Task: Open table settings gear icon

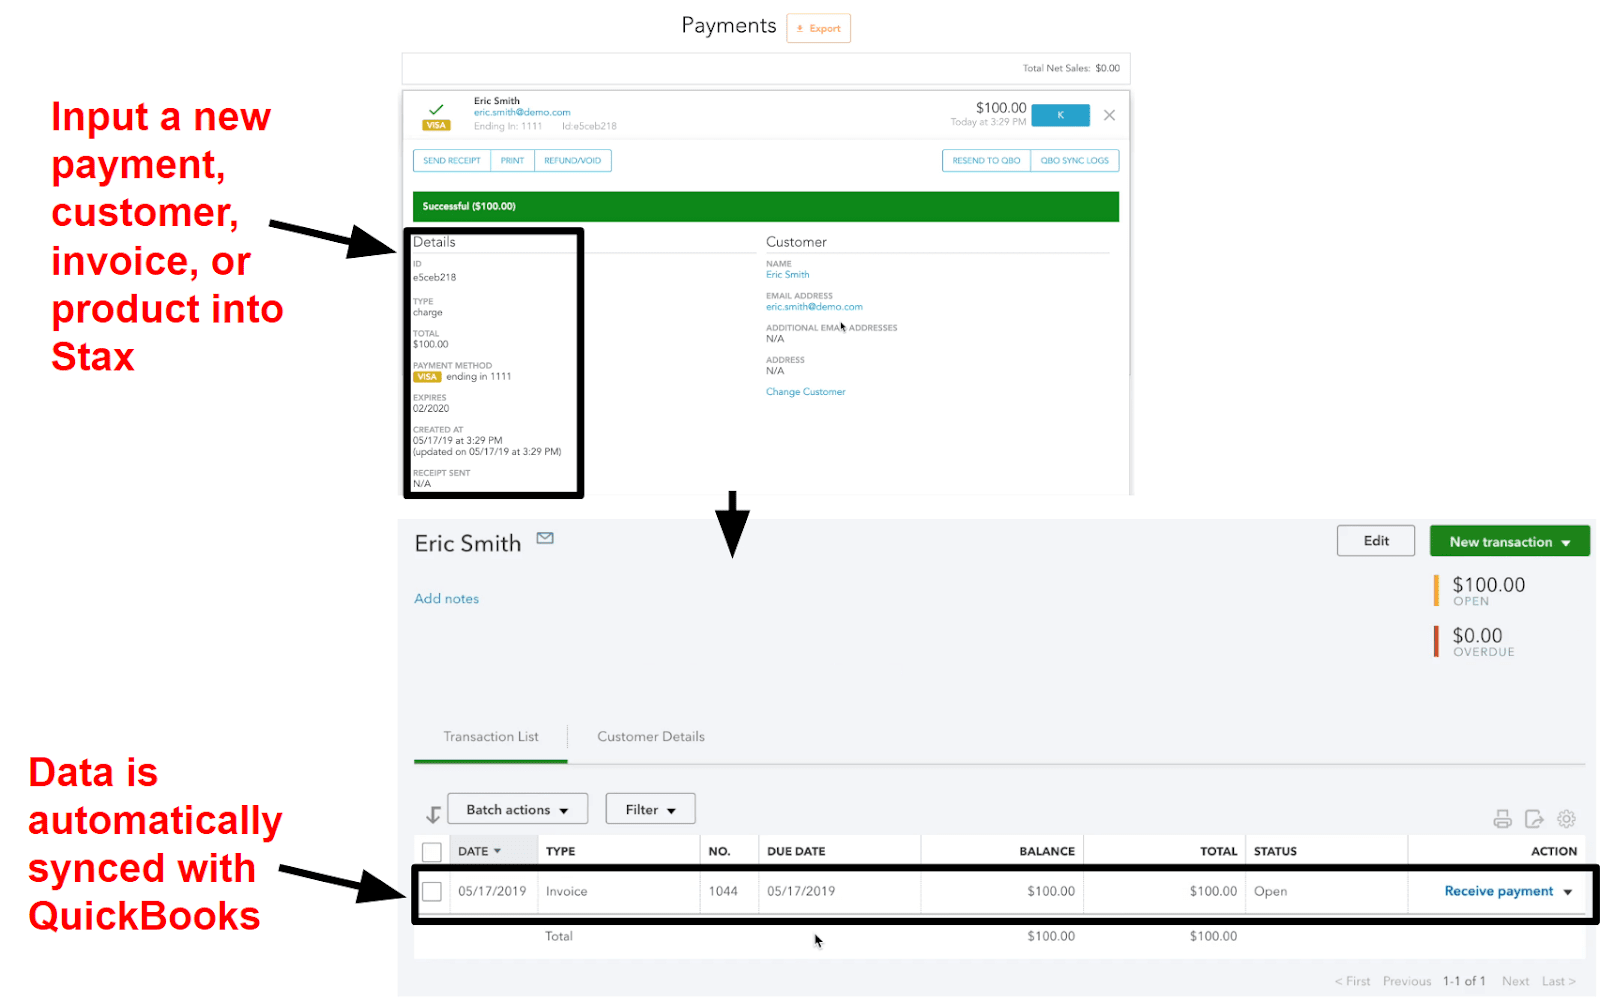Action: pos(1566,819)
